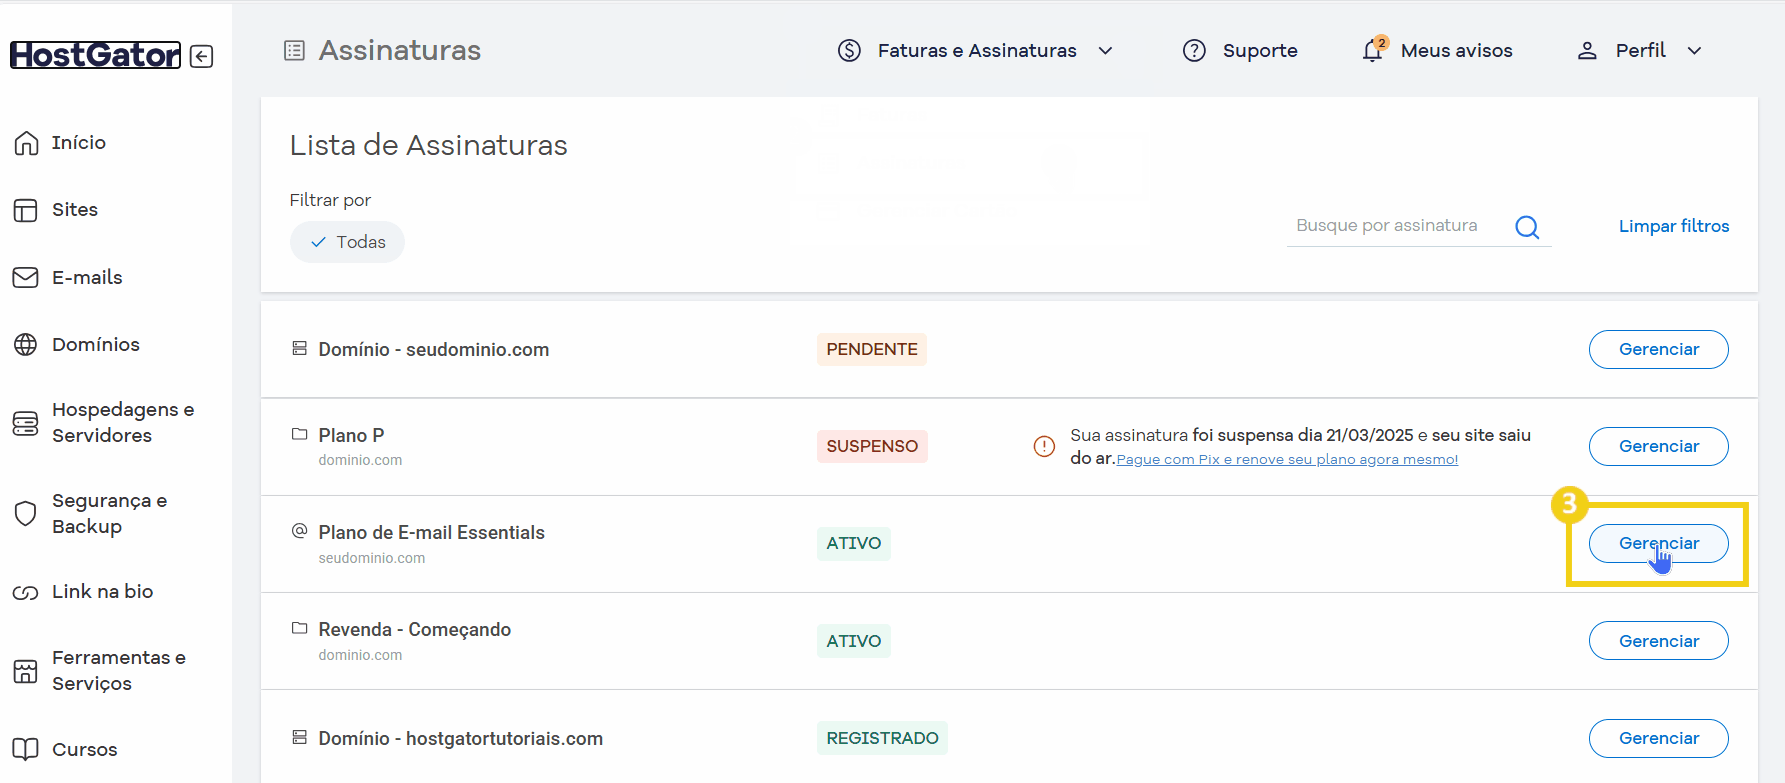Viewport: 1785px width, 783px height.
Task: Open Link na bio menu
Action: 102,592
